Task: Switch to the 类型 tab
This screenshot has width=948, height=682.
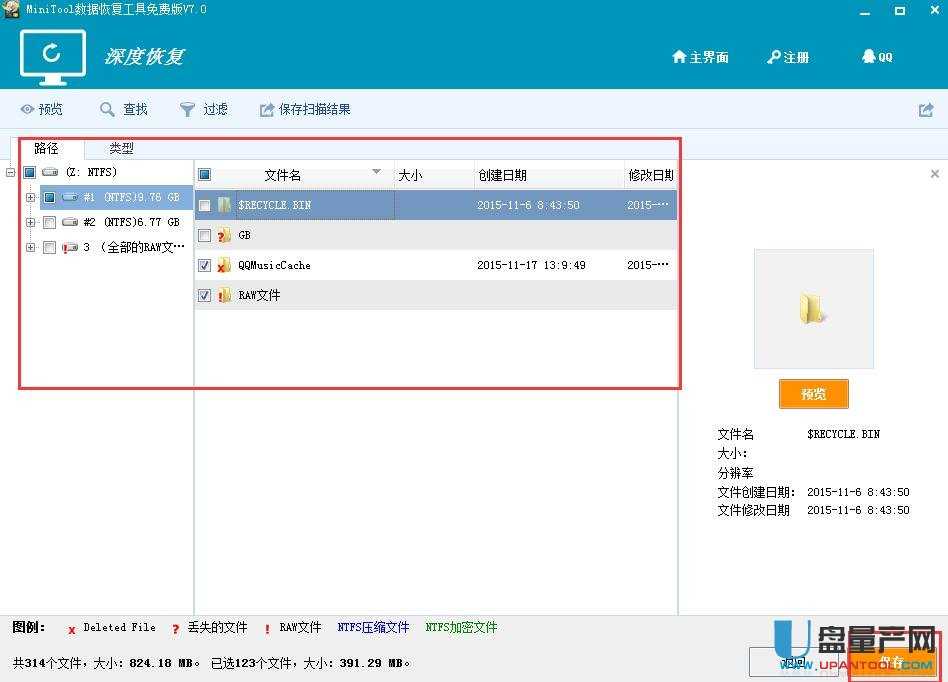Action: tap(120, 147)
